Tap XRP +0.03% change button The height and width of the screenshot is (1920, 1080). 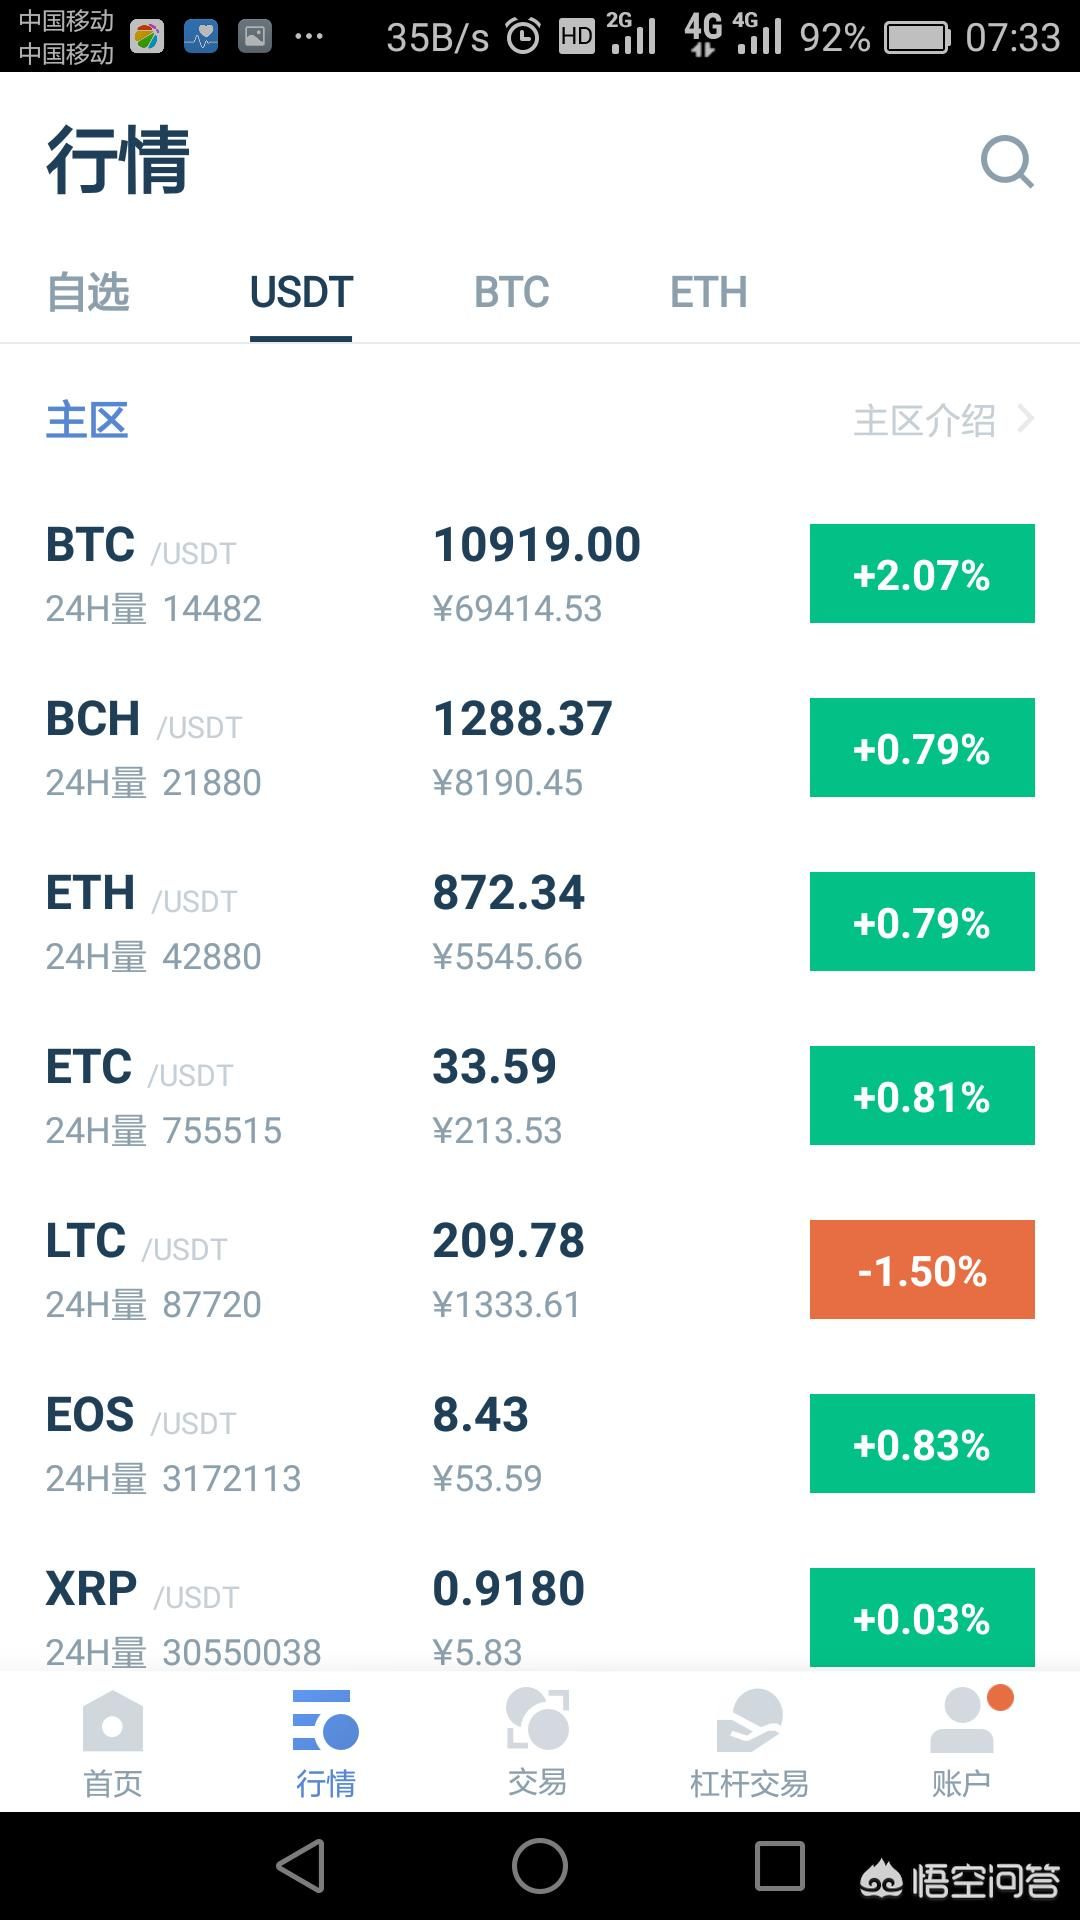point(922,1617)
